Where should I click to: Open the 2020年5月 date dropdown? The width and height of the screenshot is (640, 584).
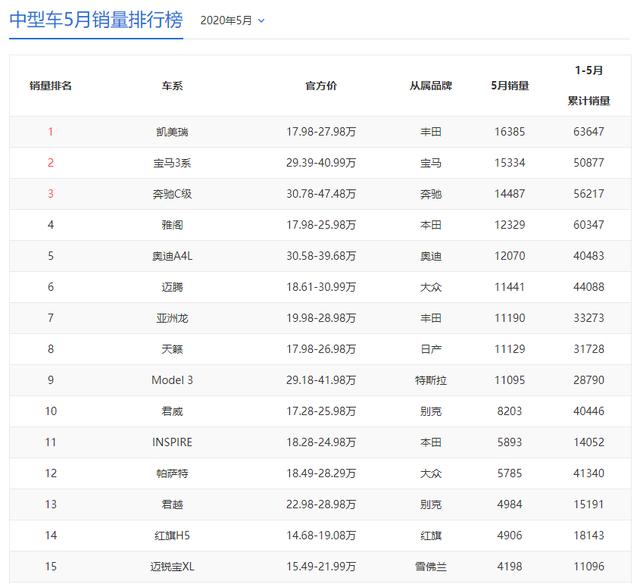232,20
